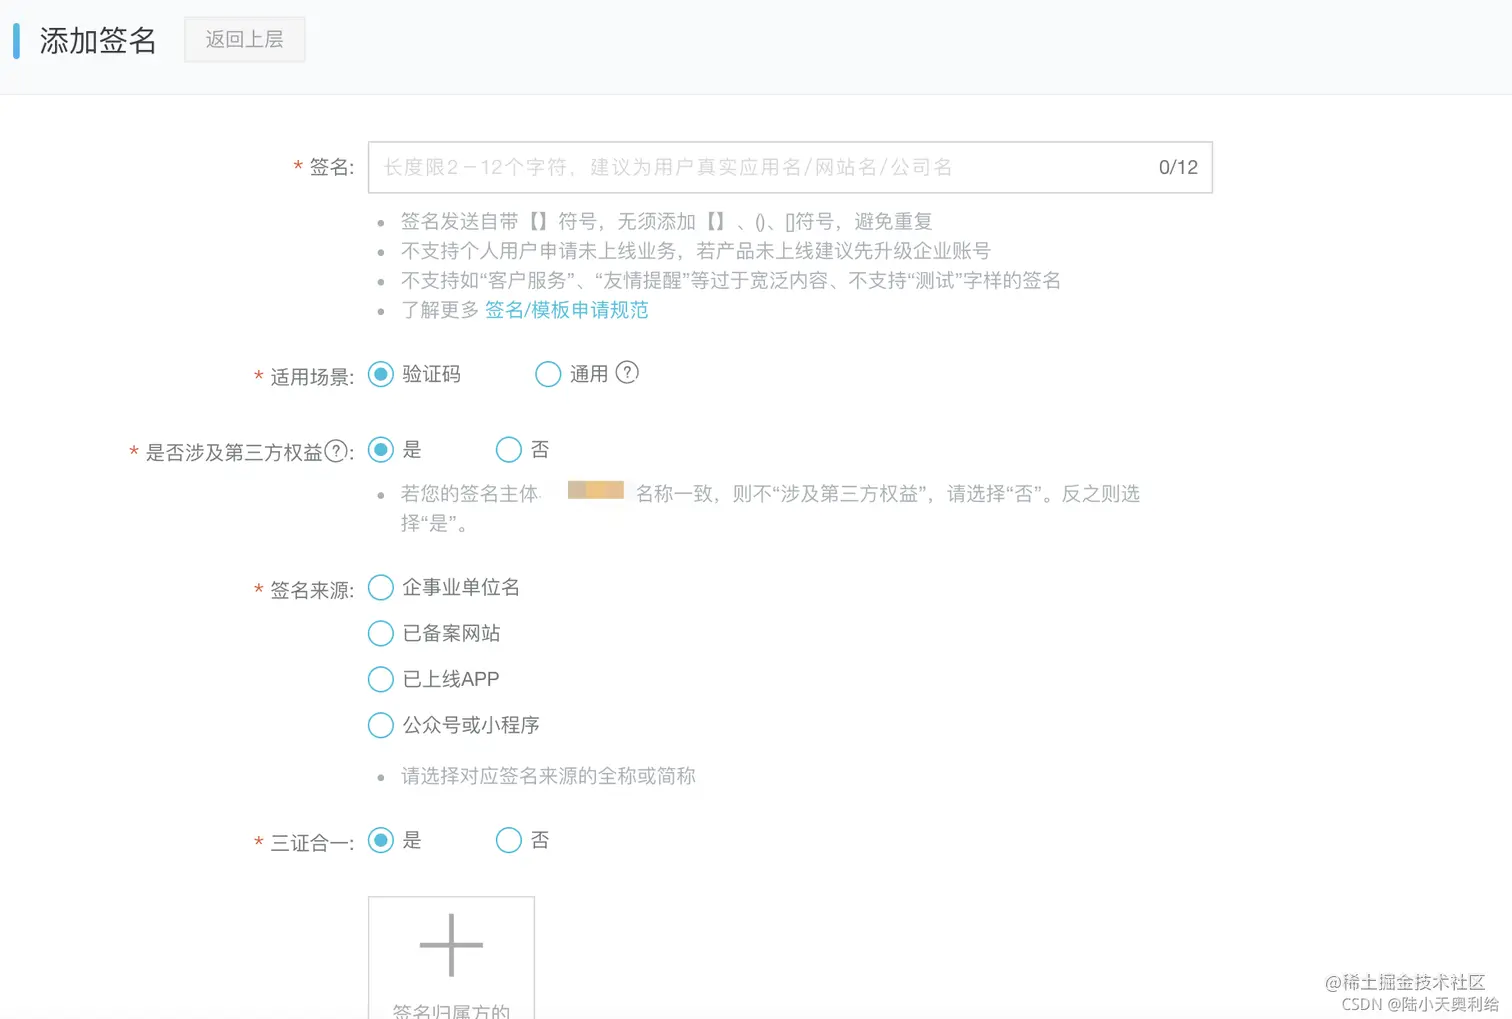Image resolution: width=1512 pixels, height=1019 pixels.
Task: Choose 否 for 三证合一
Action: pos(508,840)
